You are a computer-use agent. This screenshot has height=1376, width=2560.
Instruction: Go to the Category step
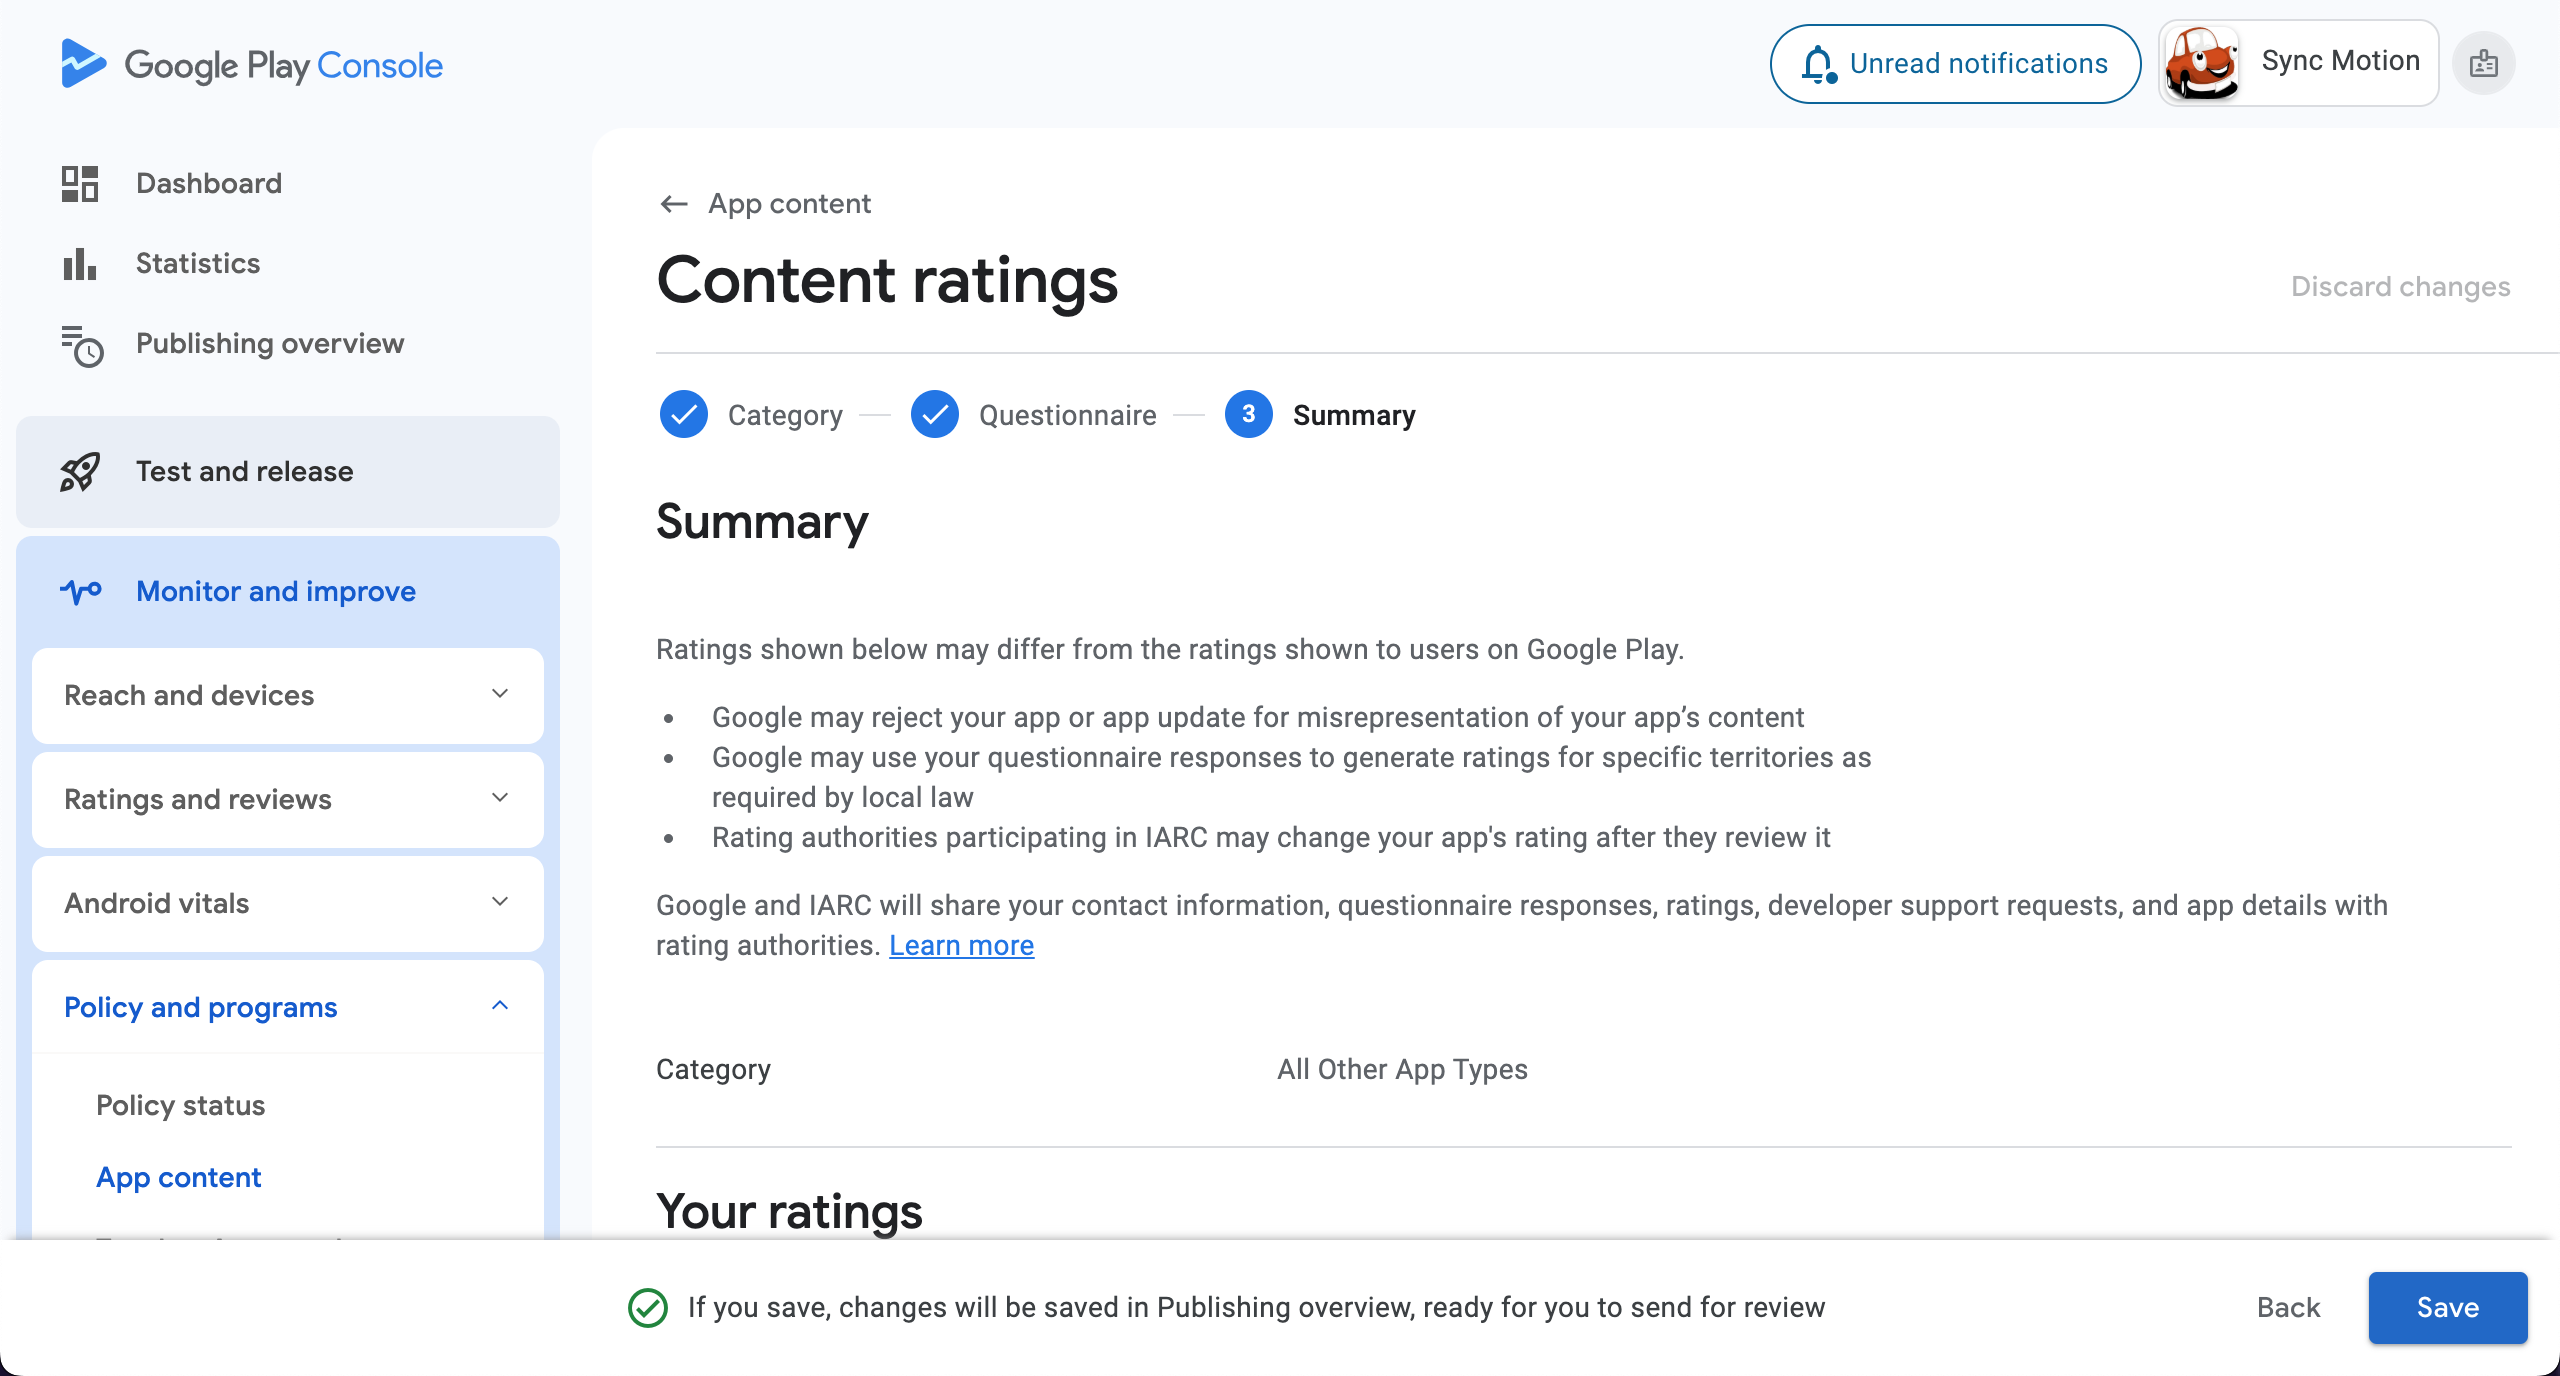coord(751,414)
